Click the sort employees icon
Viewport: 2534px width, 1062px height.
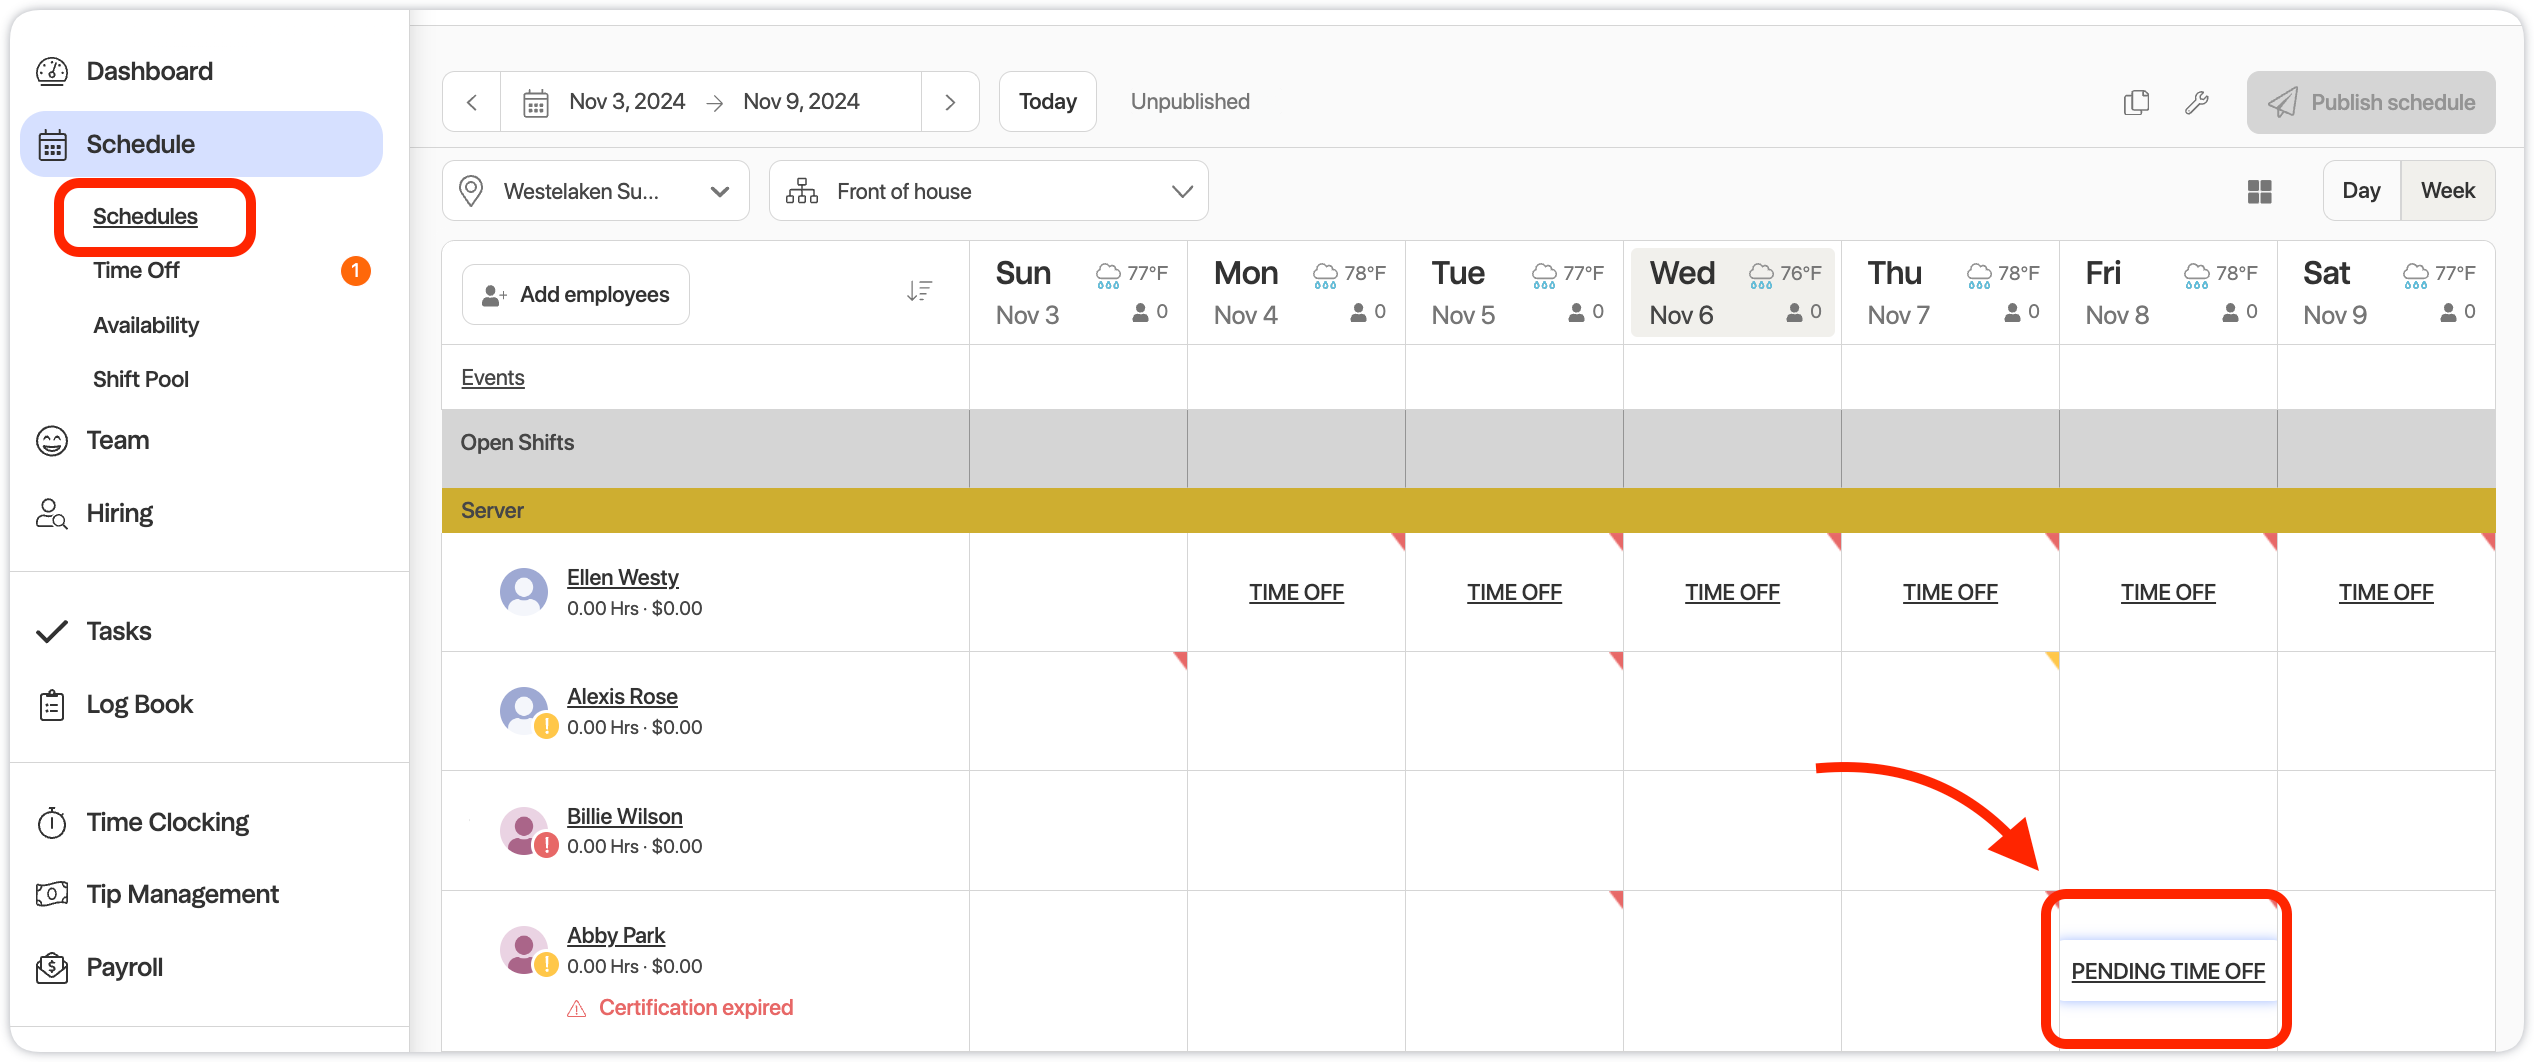click(919, 291)
